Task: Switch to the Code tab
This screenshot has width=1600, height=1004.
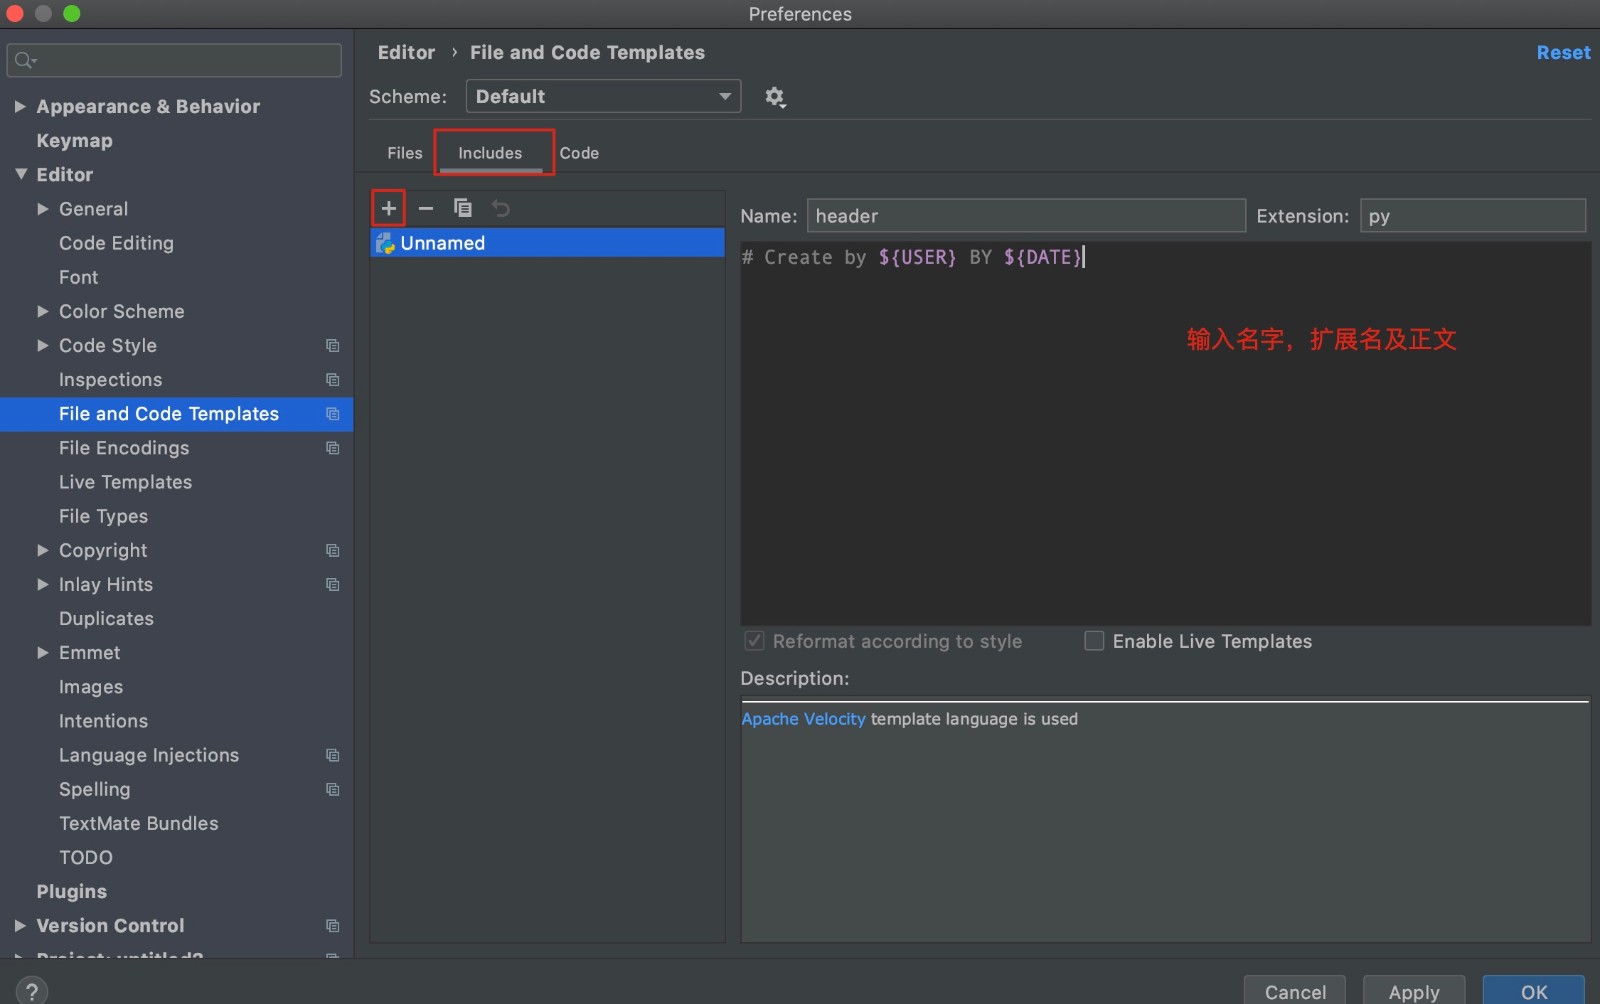Action: pyautogui.click(x=579, y=153)
